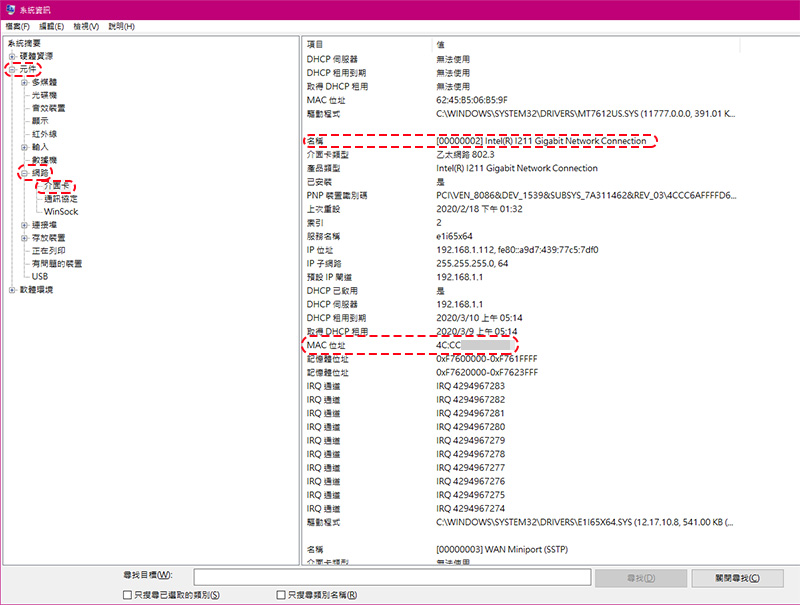Collapse the 元件 tree node
800x605 pixels.
tap(12, 69)
